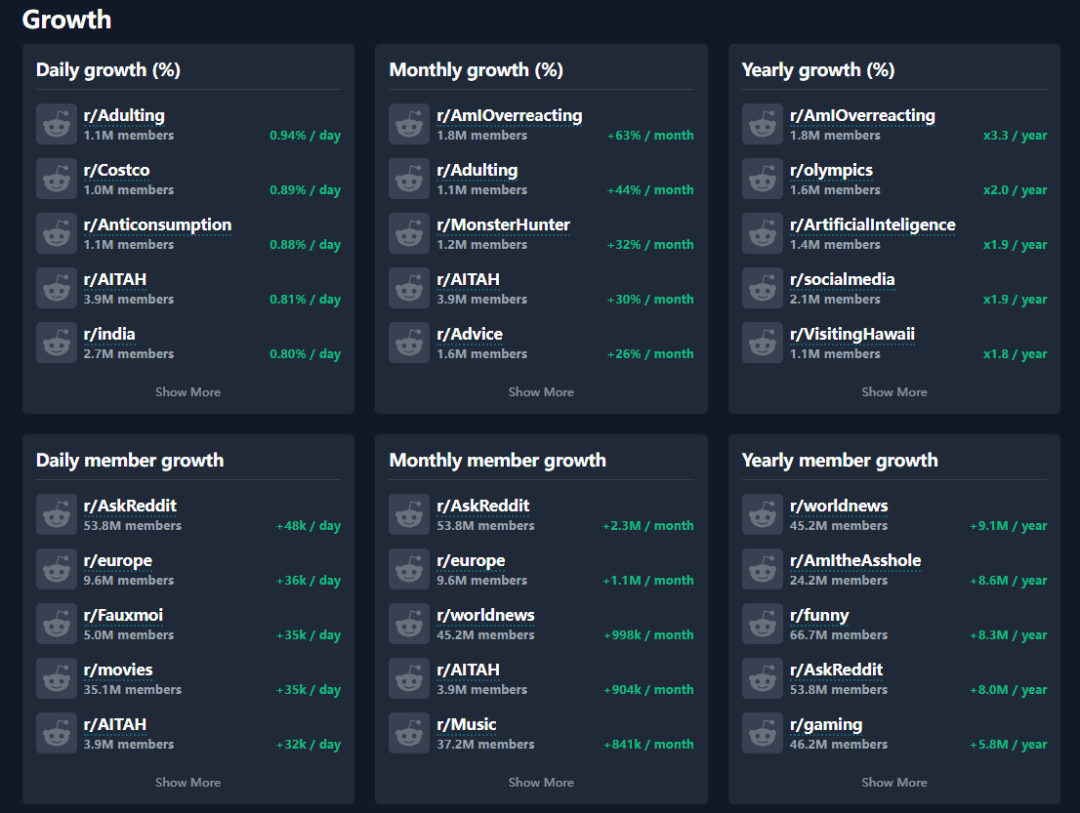The width and height of the screenshot is (1080, 813).
Task: Click the r/Advice subreddit avatar icon
Action: pyautogui.click(x=409, y=342)
